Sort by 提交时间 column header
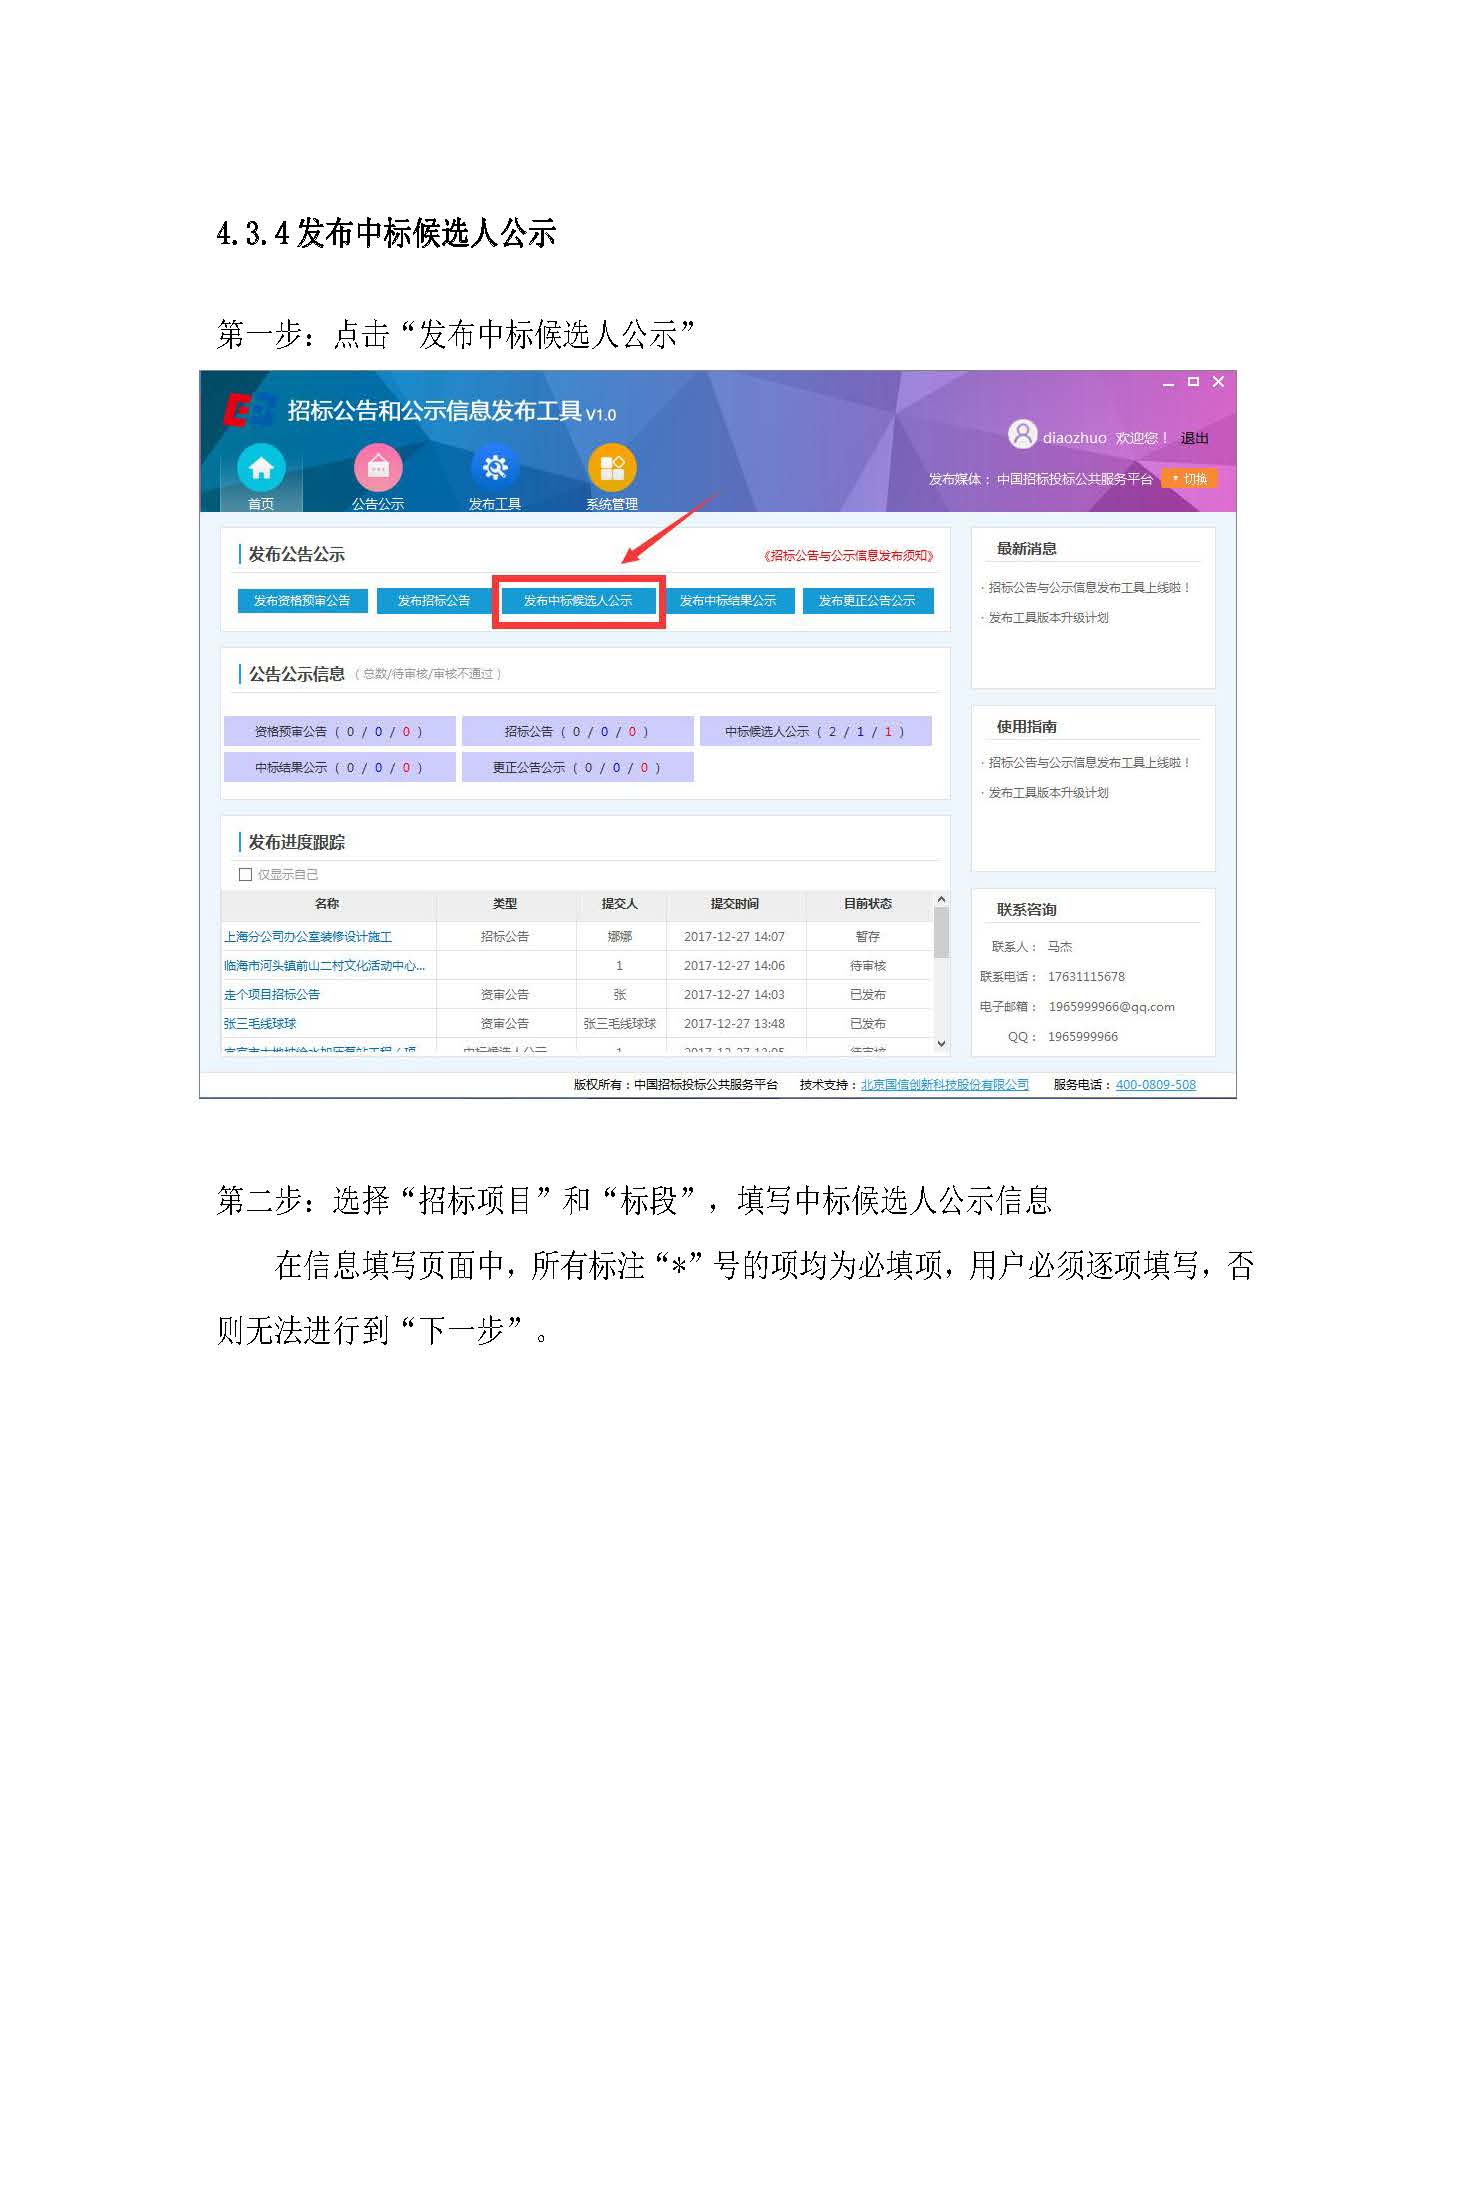This screenshot has width=1471, height=2200. click(734, 904)
